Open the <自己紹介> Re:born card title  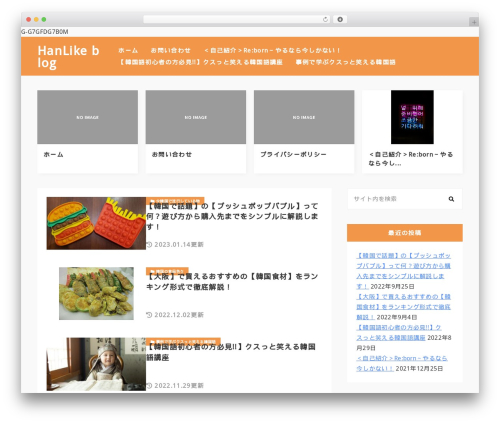pos(411,159)
